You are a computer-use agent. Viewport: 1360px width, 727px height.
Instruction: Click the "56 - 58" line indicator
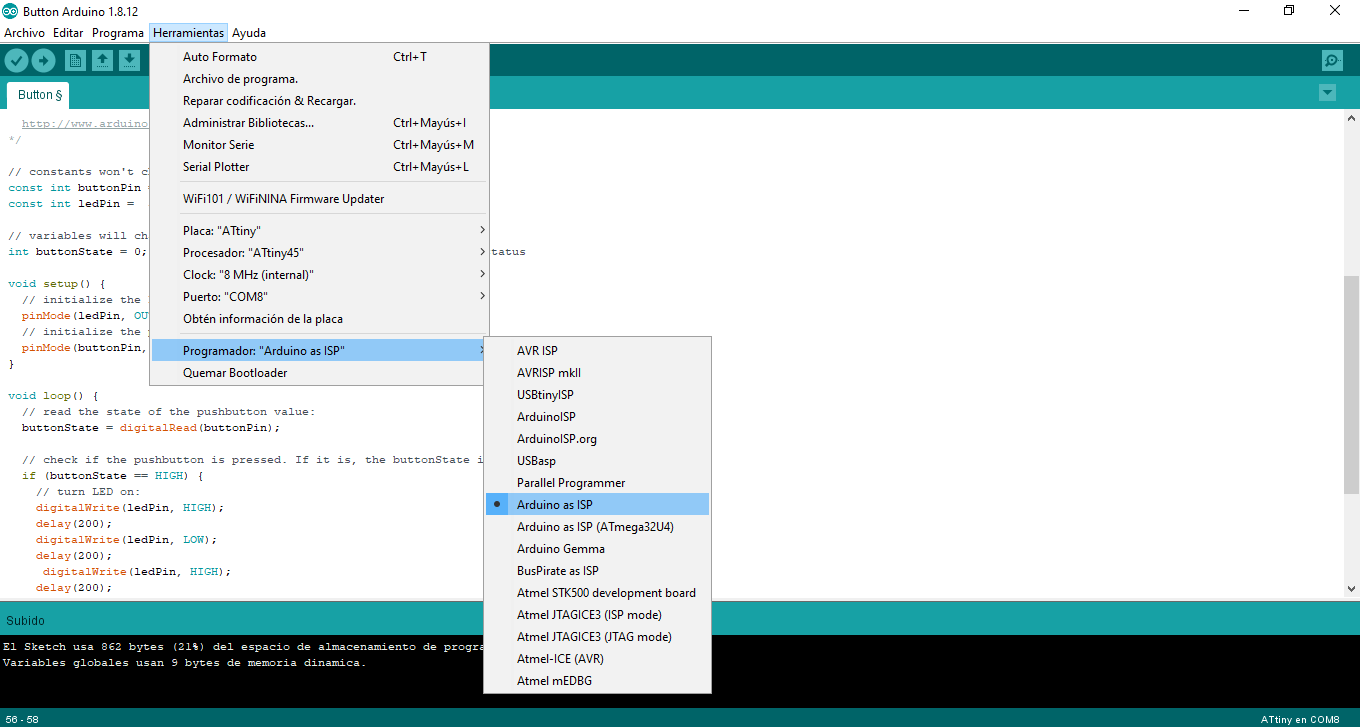point(20,719)
